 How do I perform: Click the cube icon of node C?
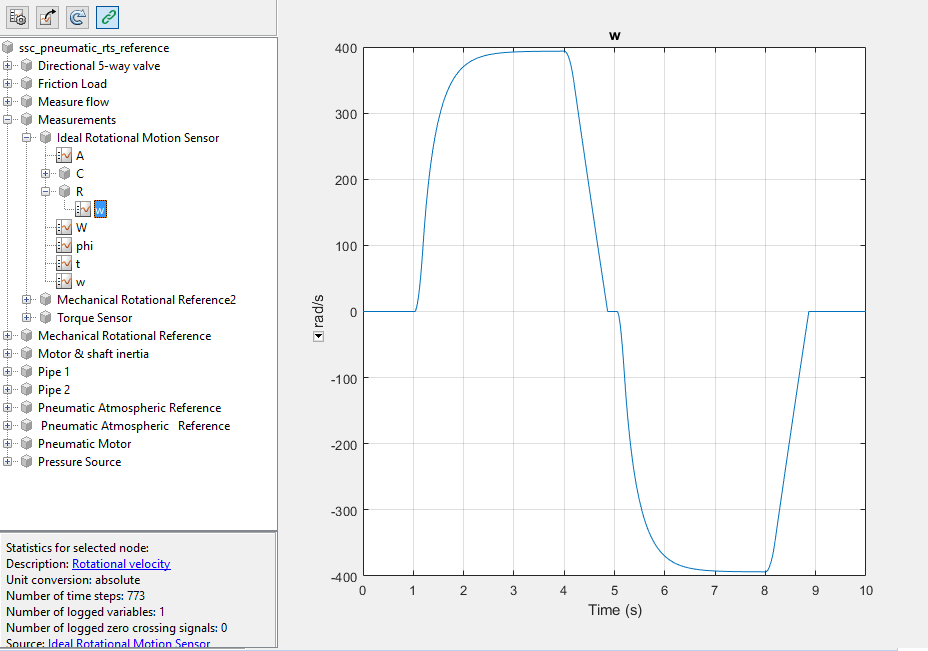pyautogui.click(x=65, y=173)
